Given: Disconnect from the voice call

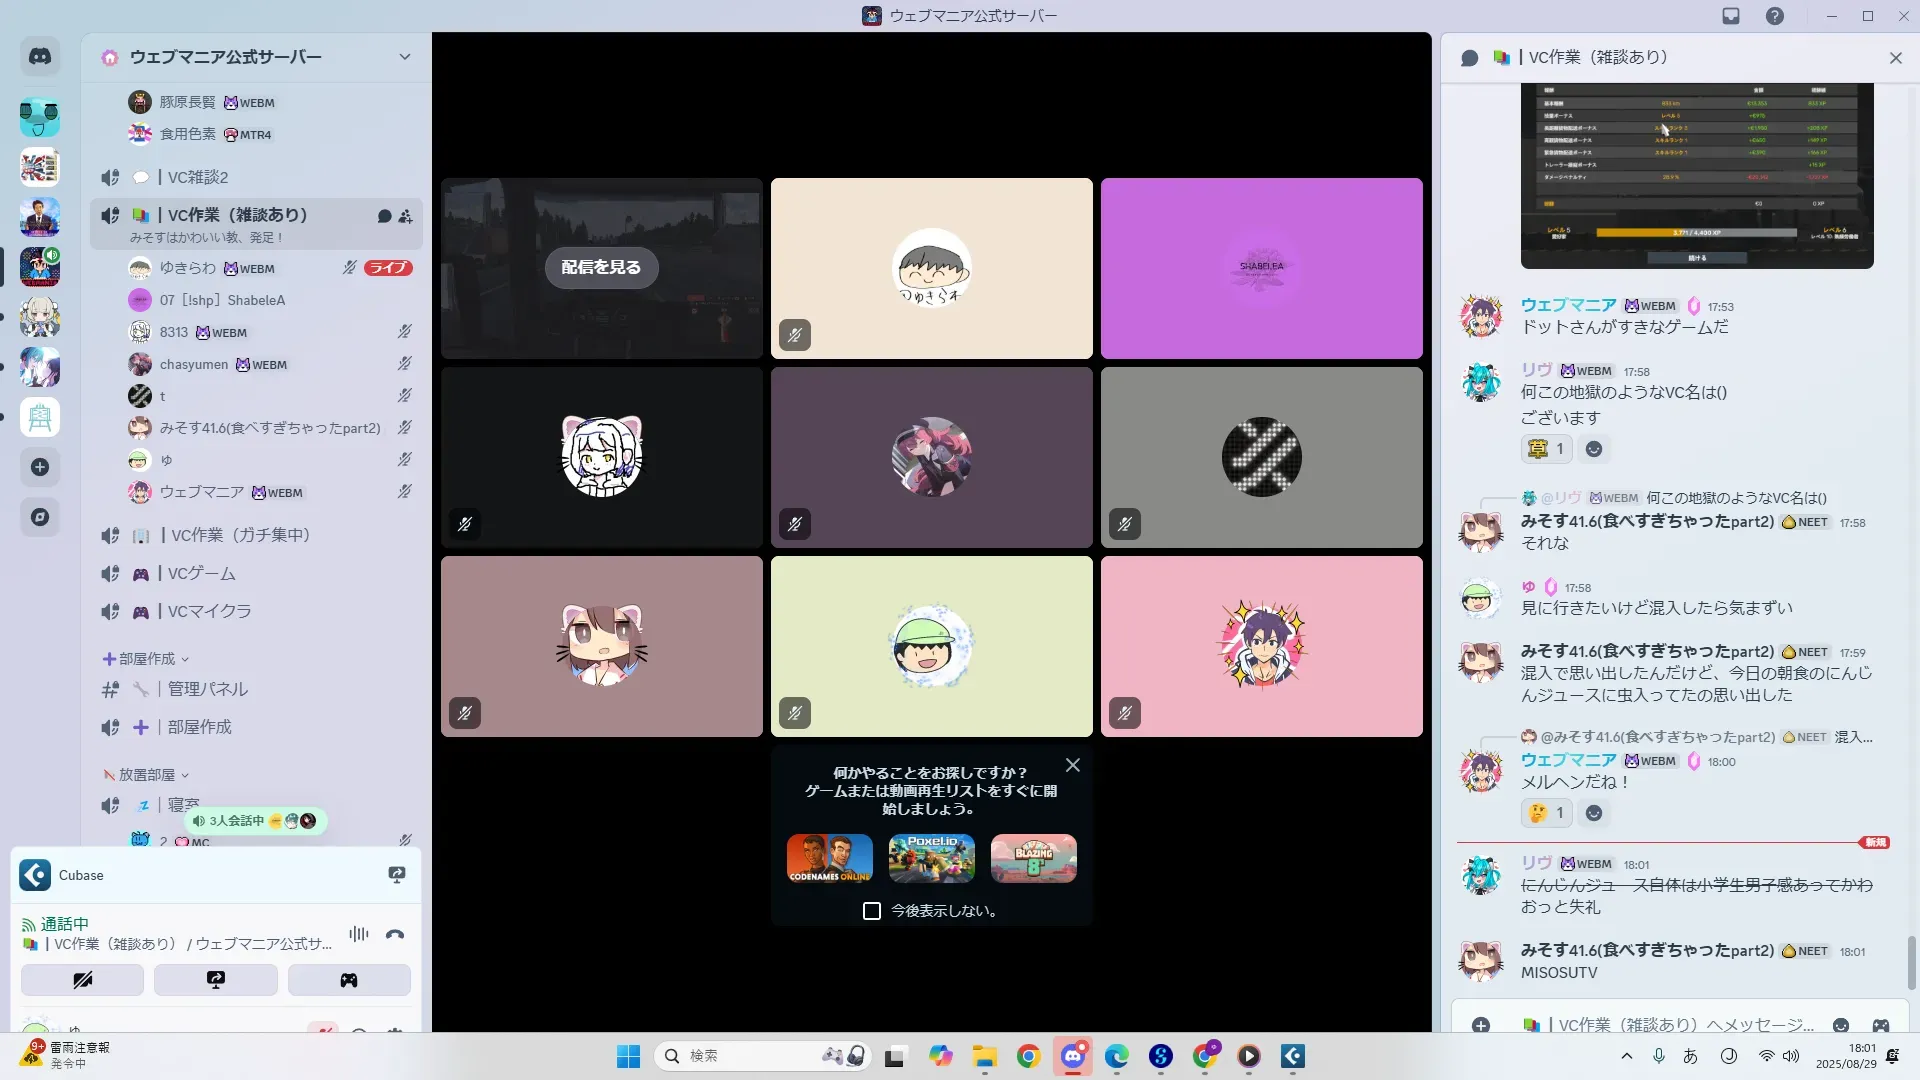Looking at the screenshot, I should (x=395, y=935).
